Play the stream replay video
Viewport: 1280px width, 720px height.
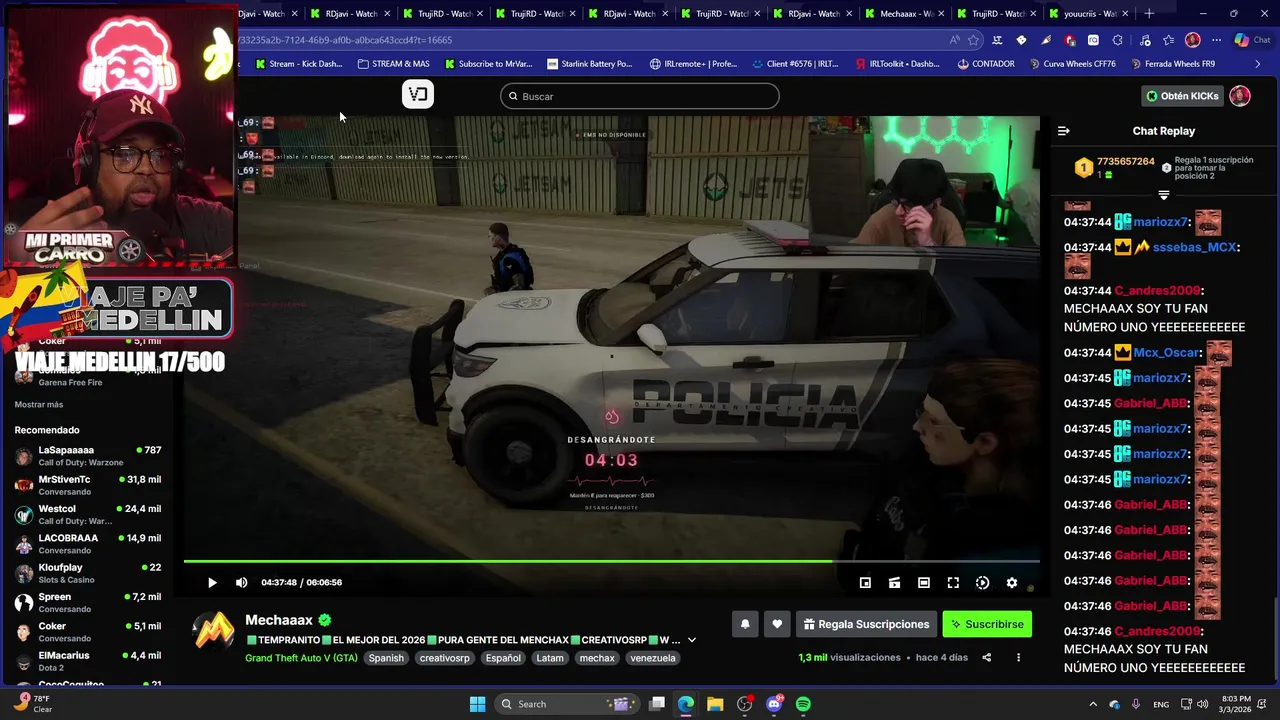(x=212, y=582)
